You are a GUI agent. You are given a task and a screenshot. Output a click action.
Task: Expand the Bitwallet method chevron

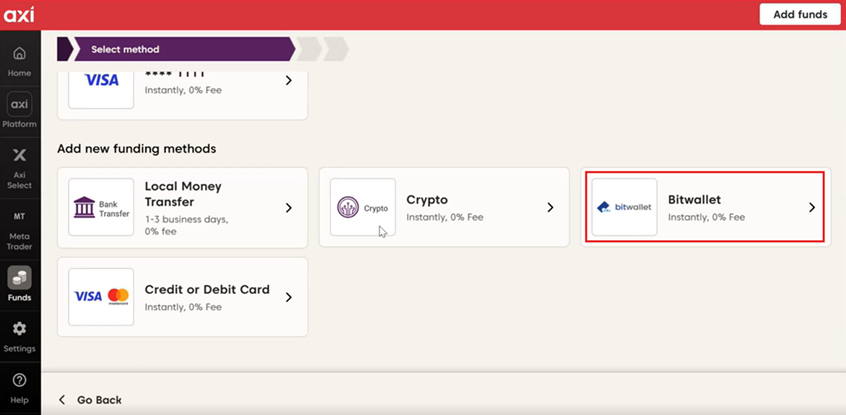point(812,208)
